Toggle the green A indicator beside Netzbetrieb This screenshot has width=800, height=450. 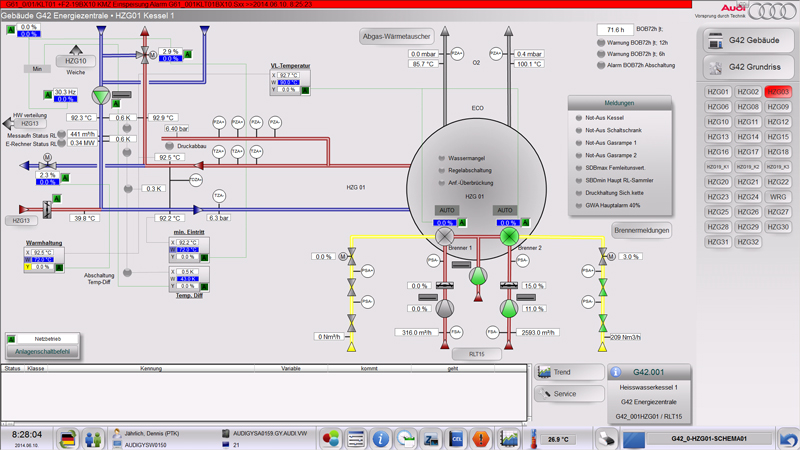click(x=12, y=339)
